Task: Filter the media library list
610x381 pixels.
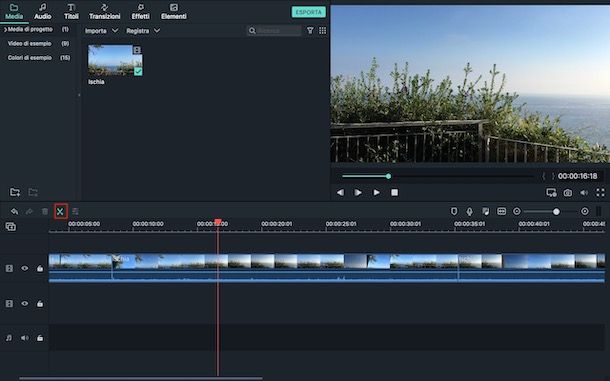Action: pos(310,30)
